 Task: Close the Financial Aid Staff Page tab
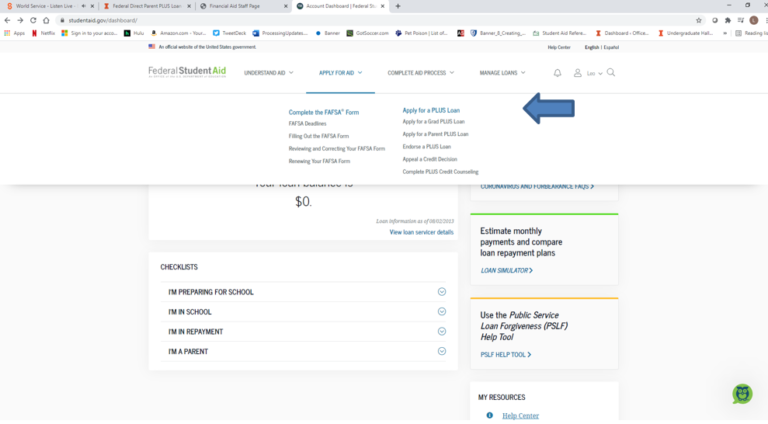coord(286,6)
